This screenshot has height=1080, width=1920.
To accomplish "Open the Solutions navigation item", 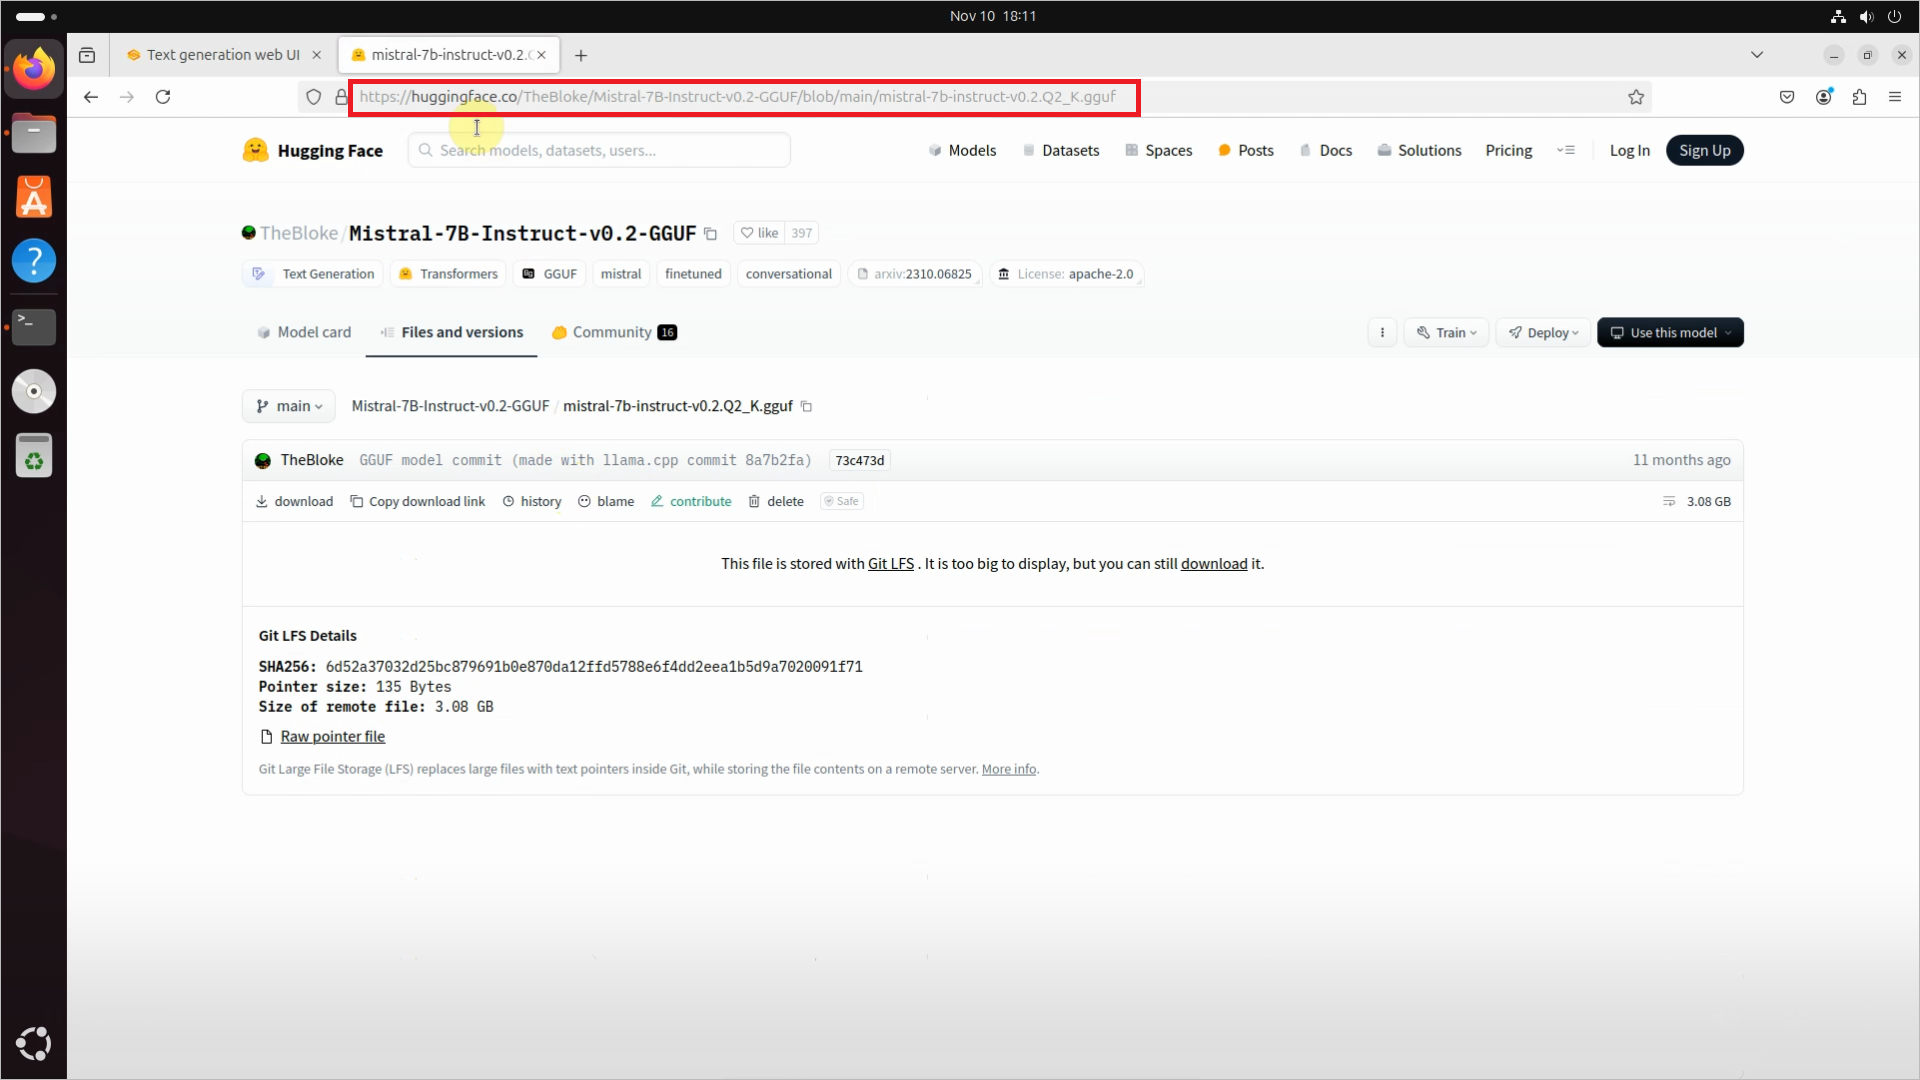I will tap(1419, 150).
